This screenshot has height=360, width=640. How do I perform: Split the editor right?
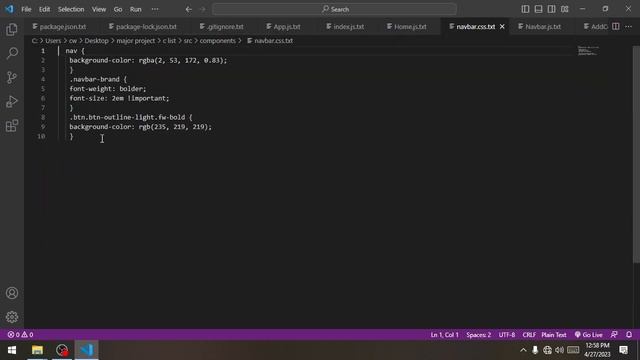tap(616, 27)
